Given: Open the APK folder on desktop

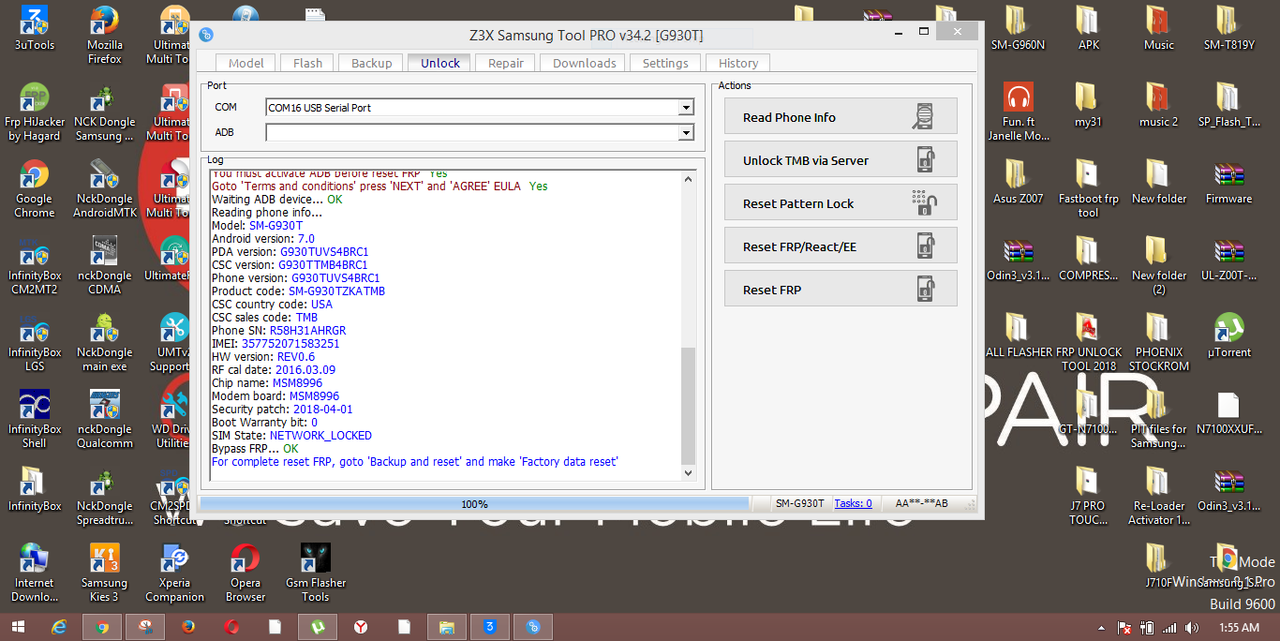Looking at the screenshot, I should (x=1089, y=29).
